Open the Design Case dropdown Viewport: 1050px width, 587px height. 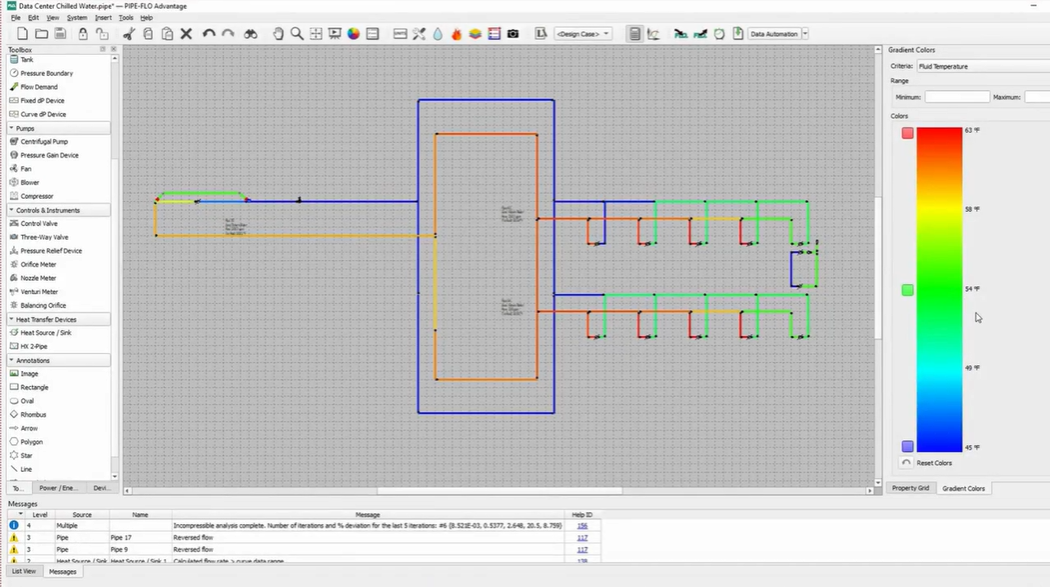pyautogui.click(x=583, y=34)
